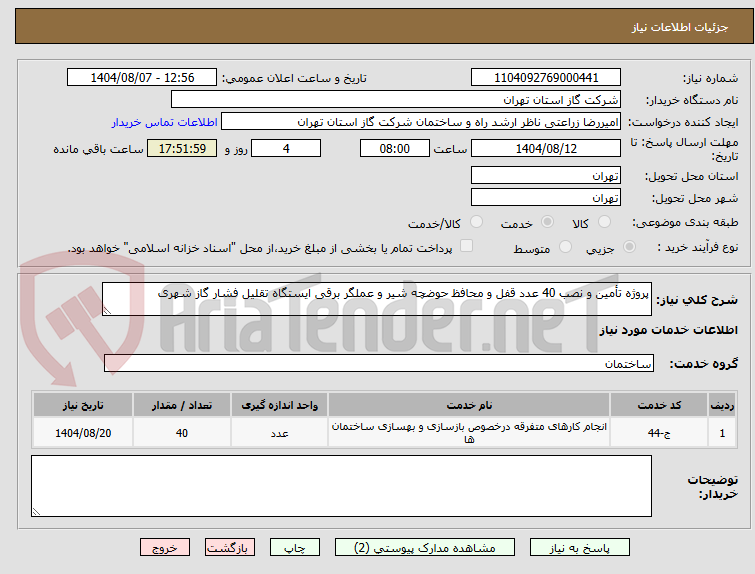755x574 pixels.
Task: Click the شهر محل تحویل field
Action: pyautogui.click(x=546, y=197)
